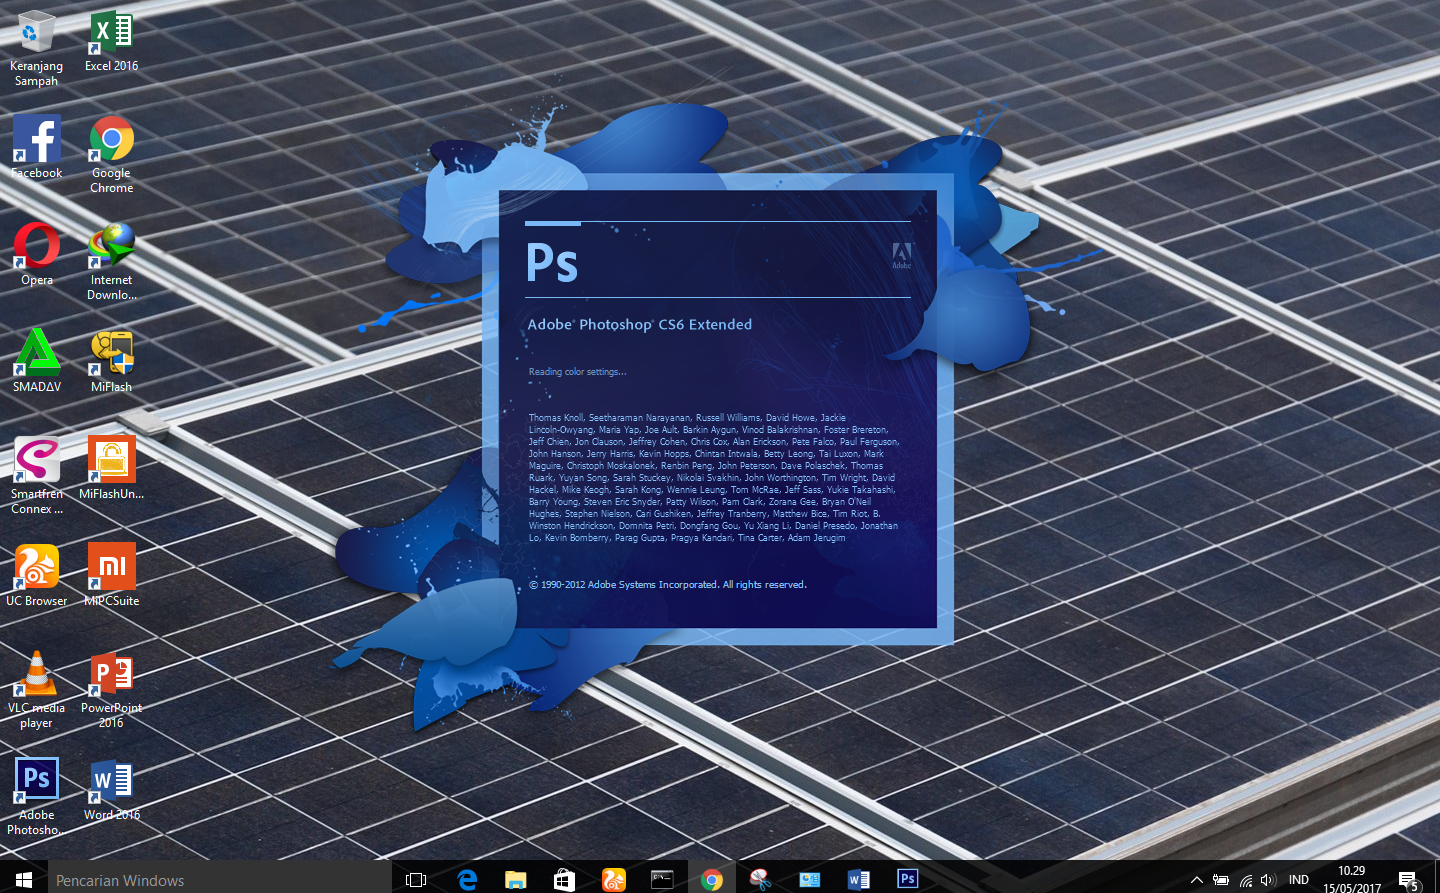The height and width of the screenshot is (893, 1440).
Task: Launch PowerPoint 2016 desktop shortcut
Action: (111, 690)
